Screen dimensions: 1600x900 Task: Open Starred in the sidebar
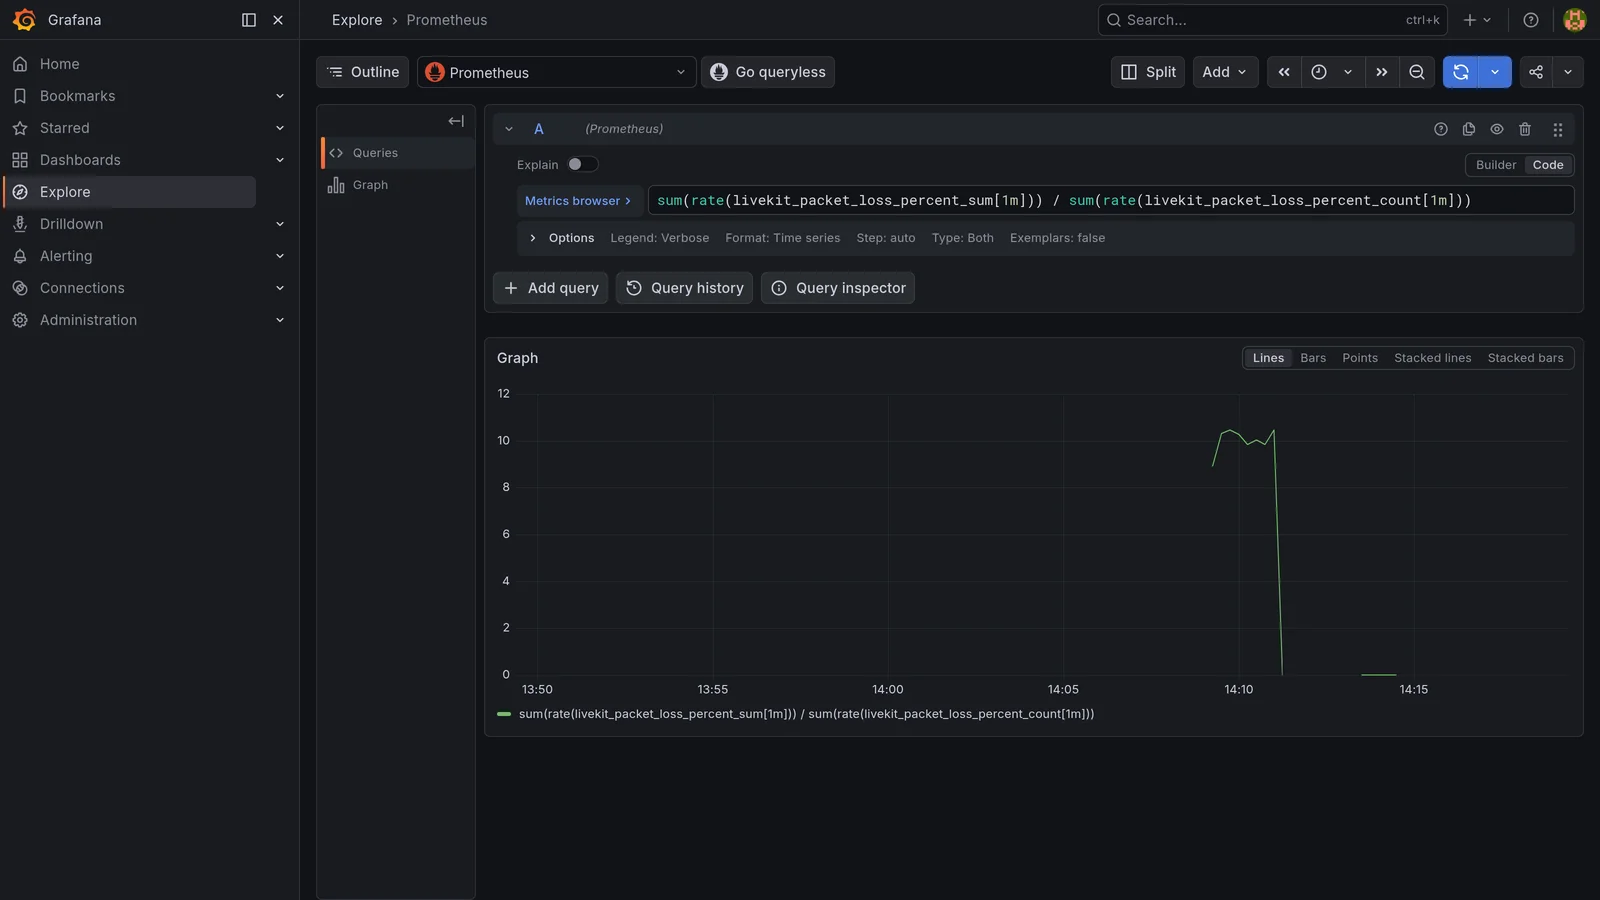point(64,128)
